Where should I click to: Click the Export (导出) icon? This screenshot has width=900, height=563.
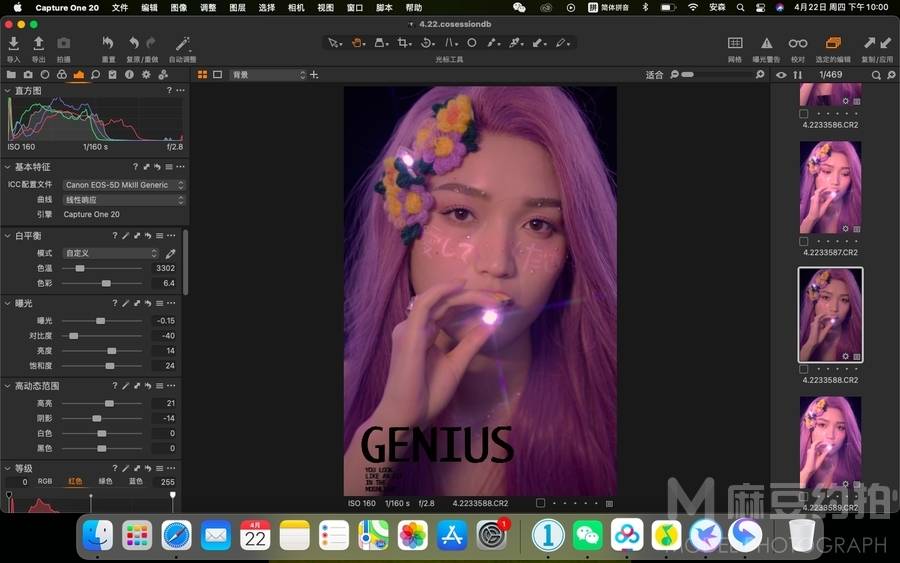[x=38, y=44]
